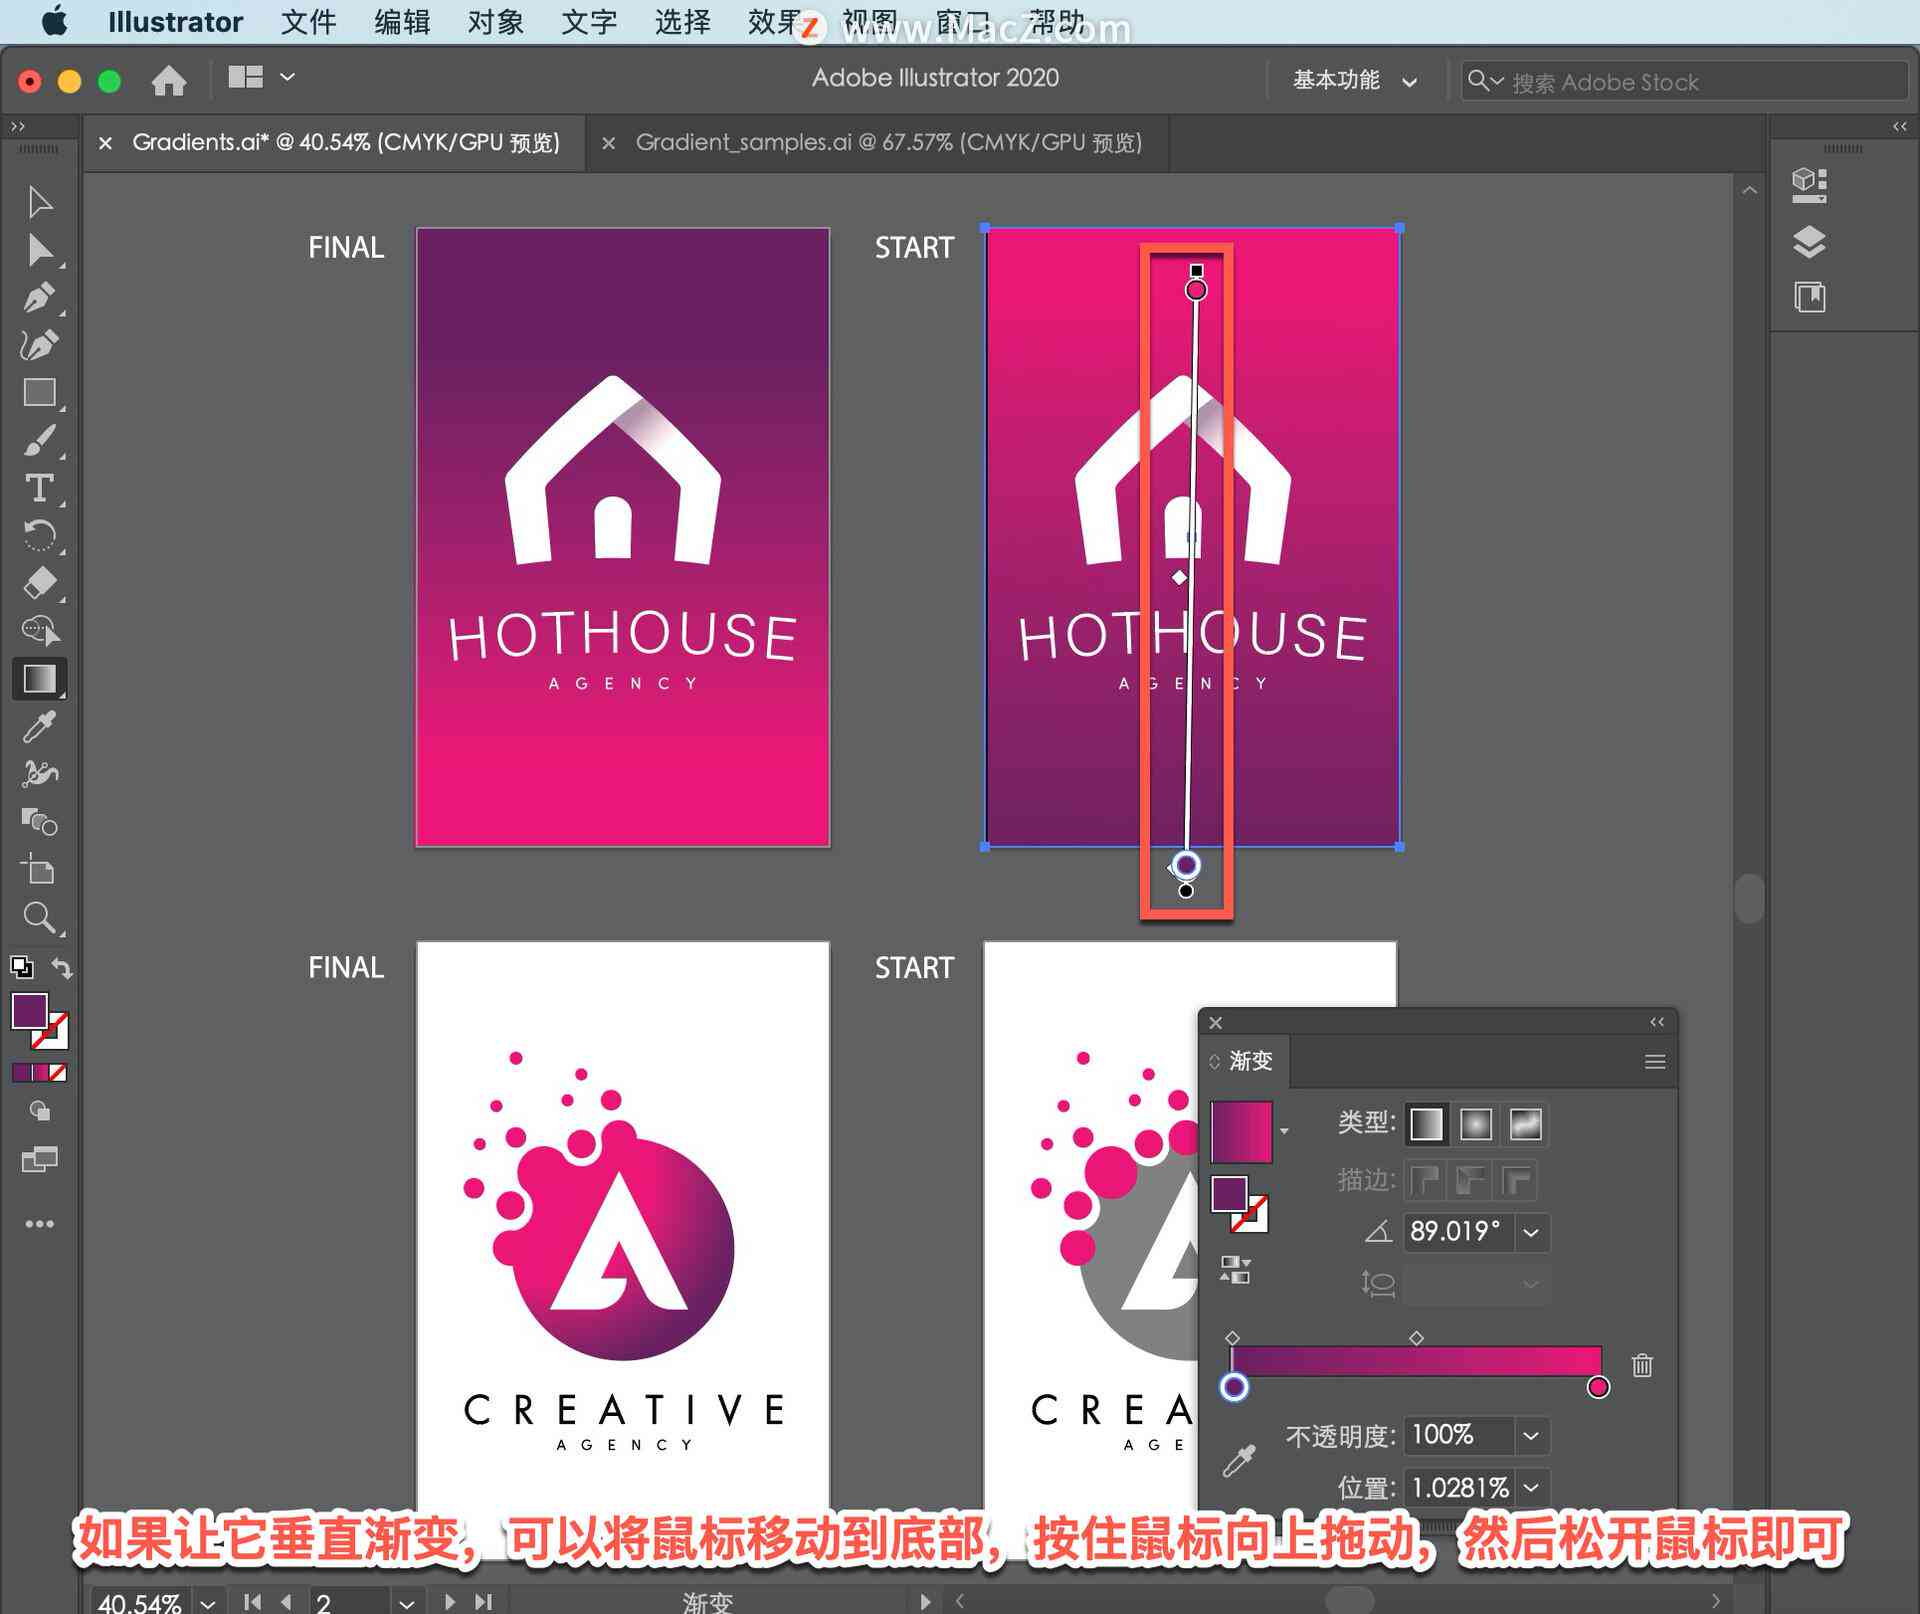The height and width of the screenshot is (1614, 1920).
Task: Click the gradient midpoint diamond above slider
Action: pyautogui.click(x=1416, y=1338)
